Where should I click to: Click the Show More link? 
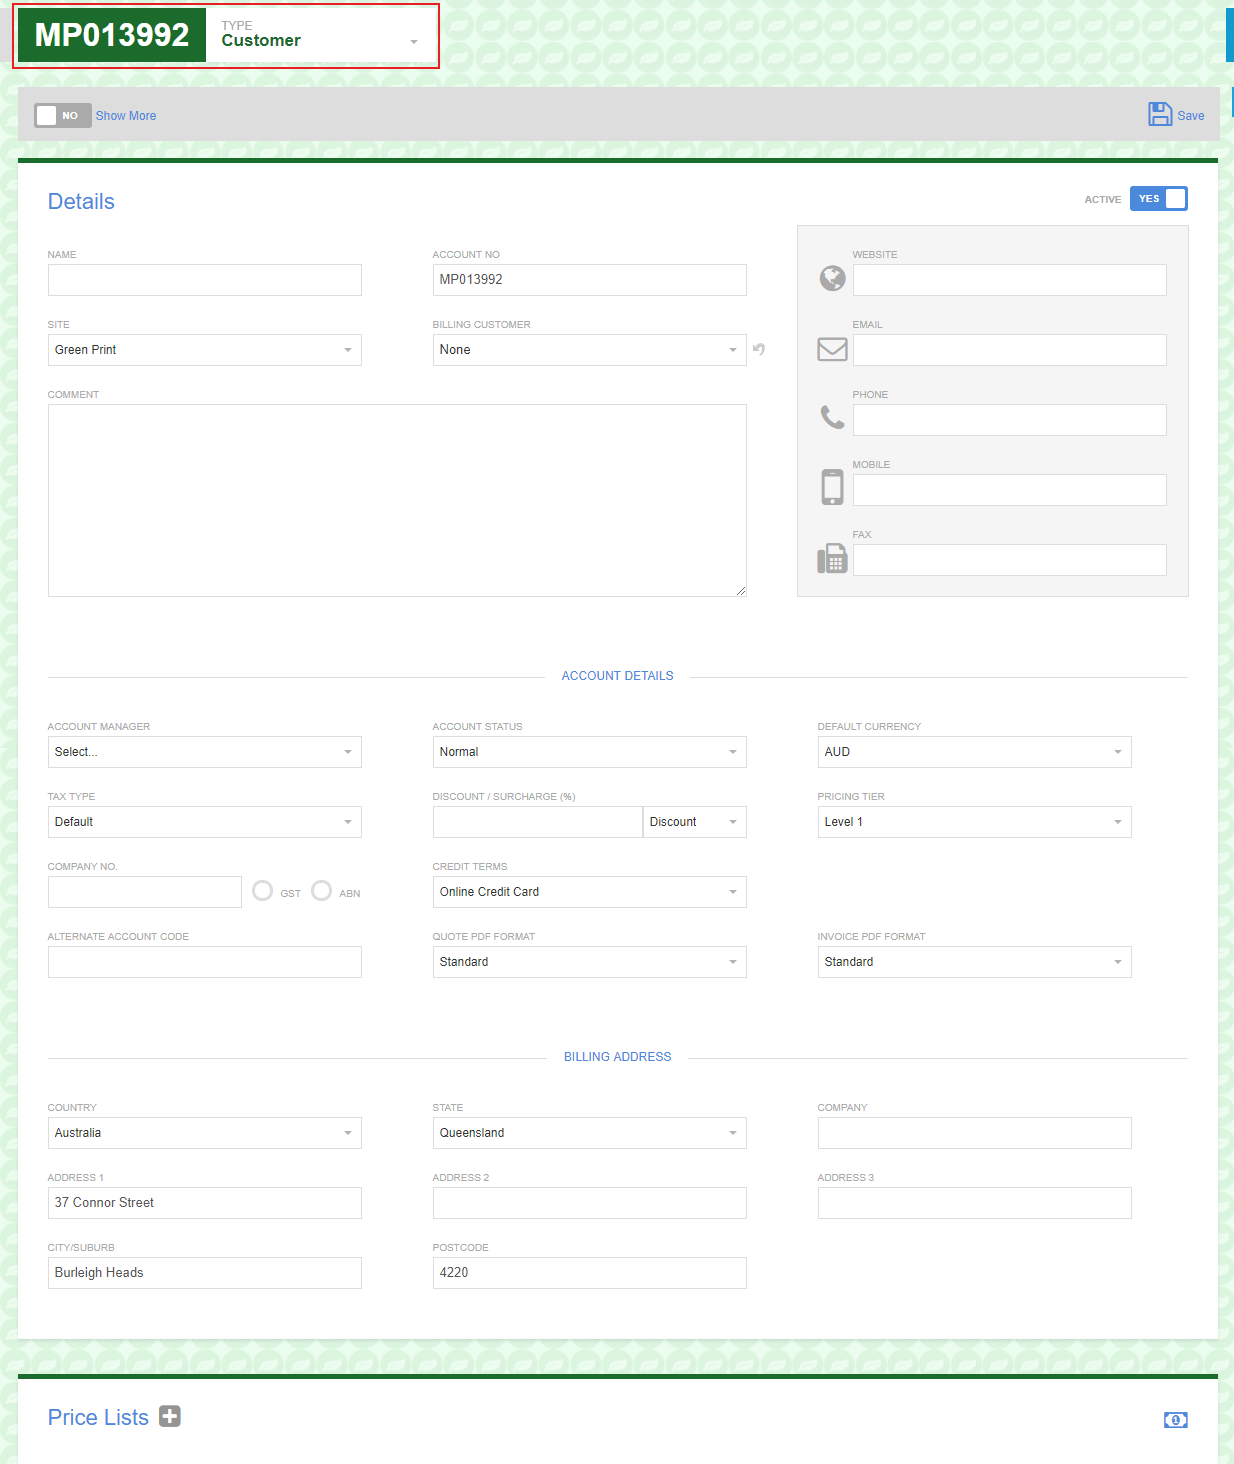pos(126,116)
